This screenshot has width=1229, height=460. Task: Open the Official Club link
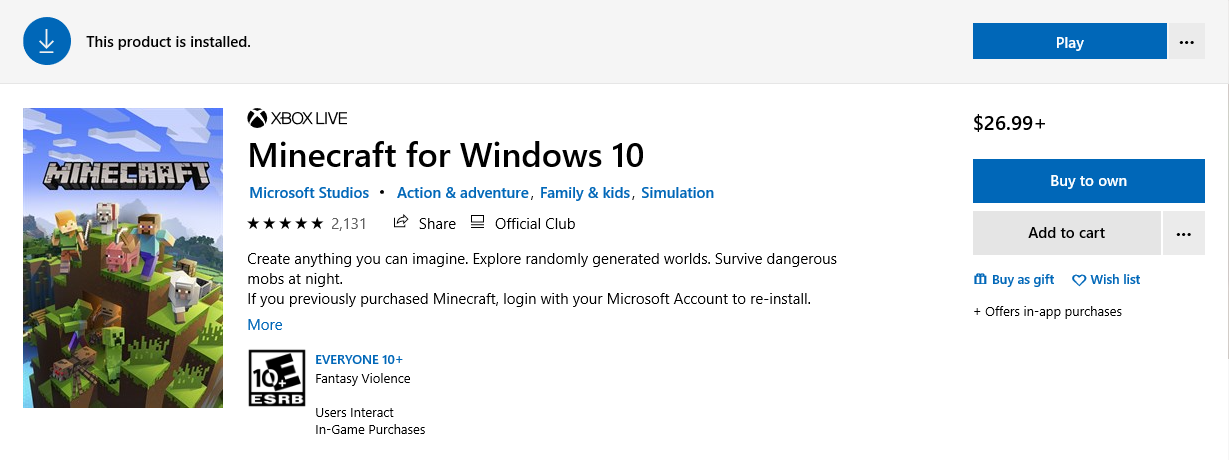point(535,223)
